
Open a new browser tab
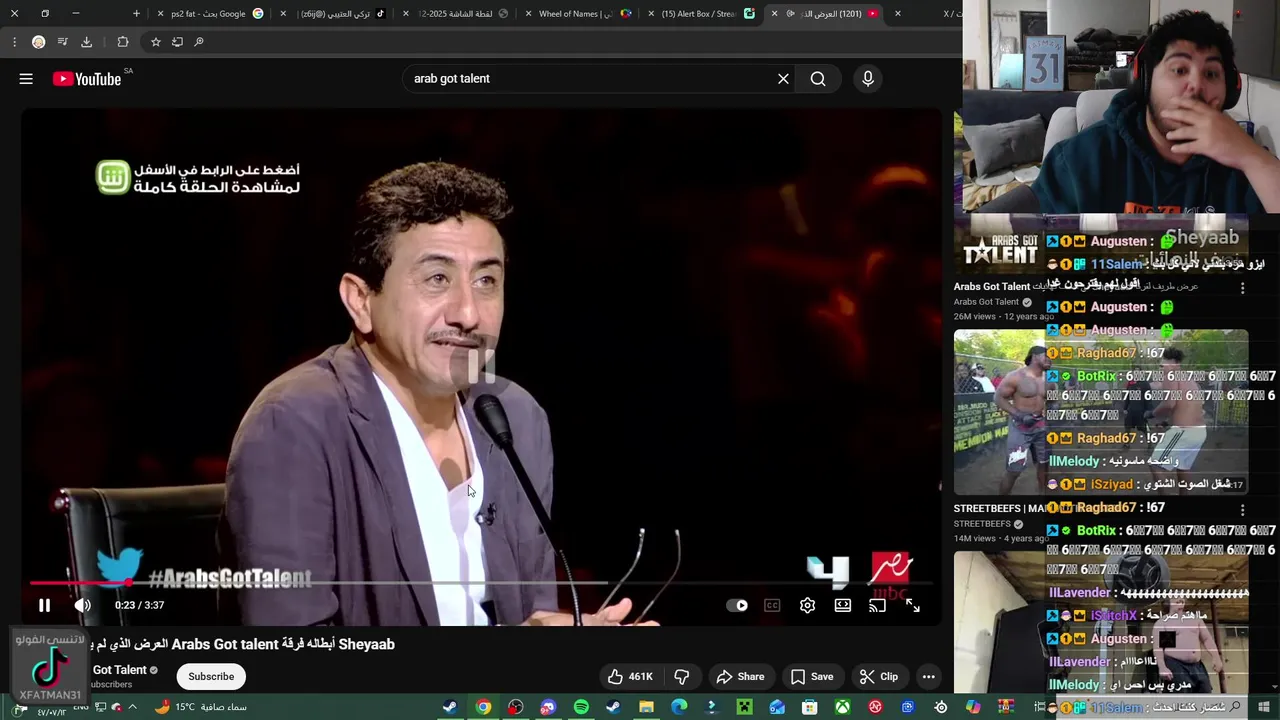pos(137,14)
